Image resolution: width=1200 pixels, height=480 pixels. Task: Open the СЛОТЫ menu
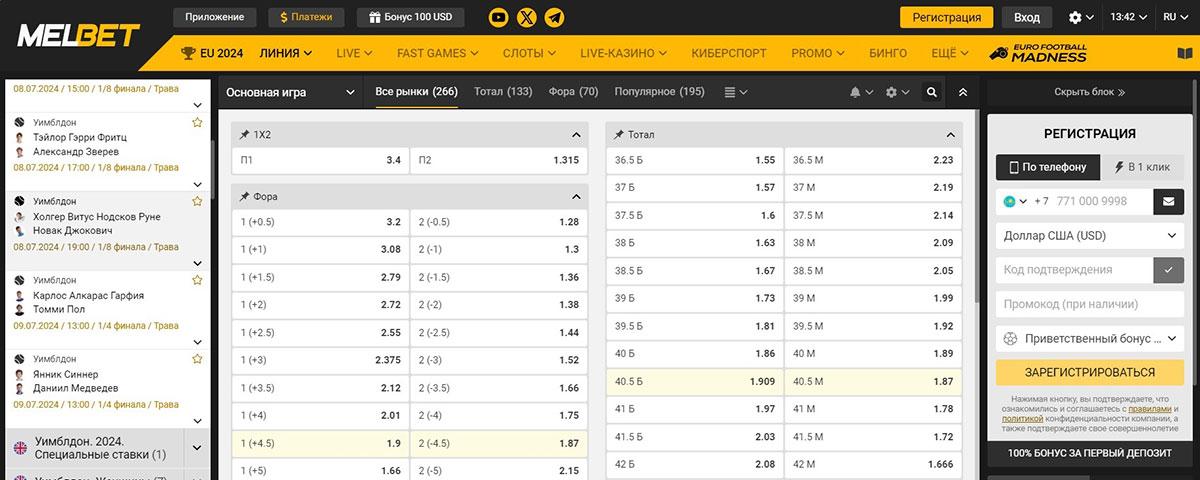tap(531, 53)
